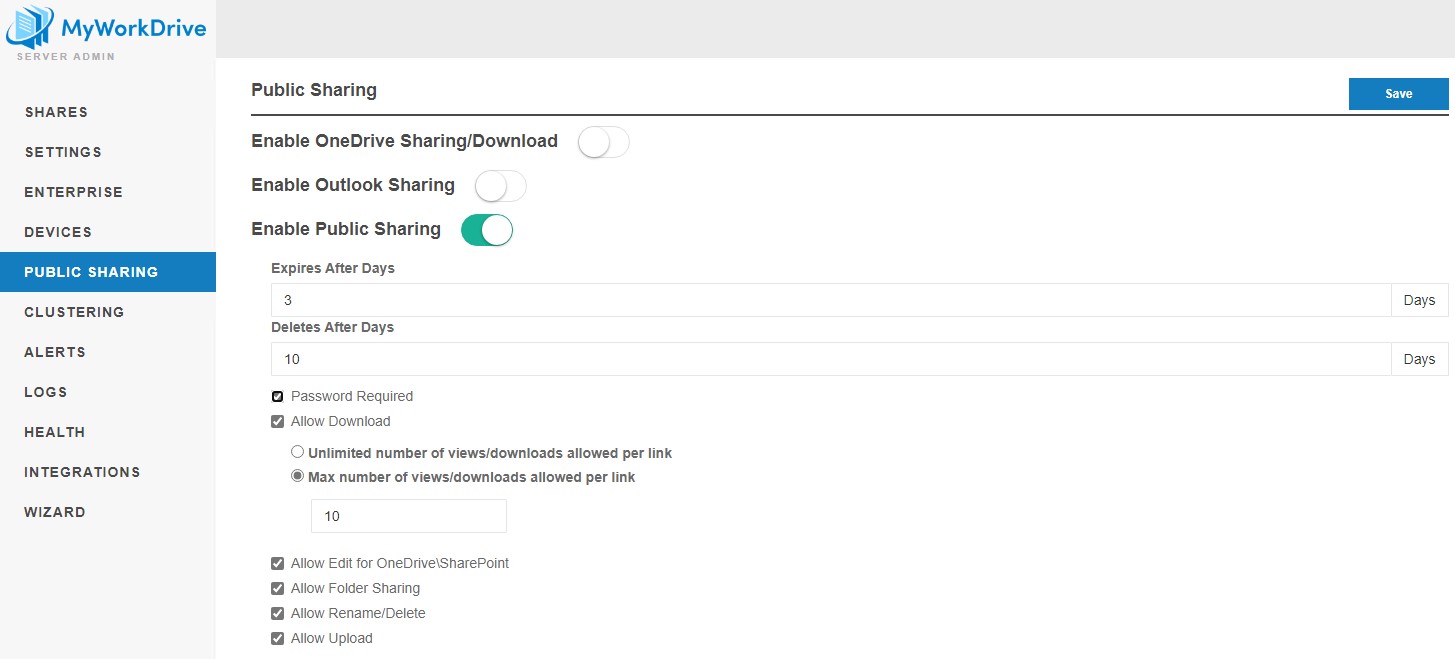
Task: Go to the Settings section
Action: (x=63, y=152)
